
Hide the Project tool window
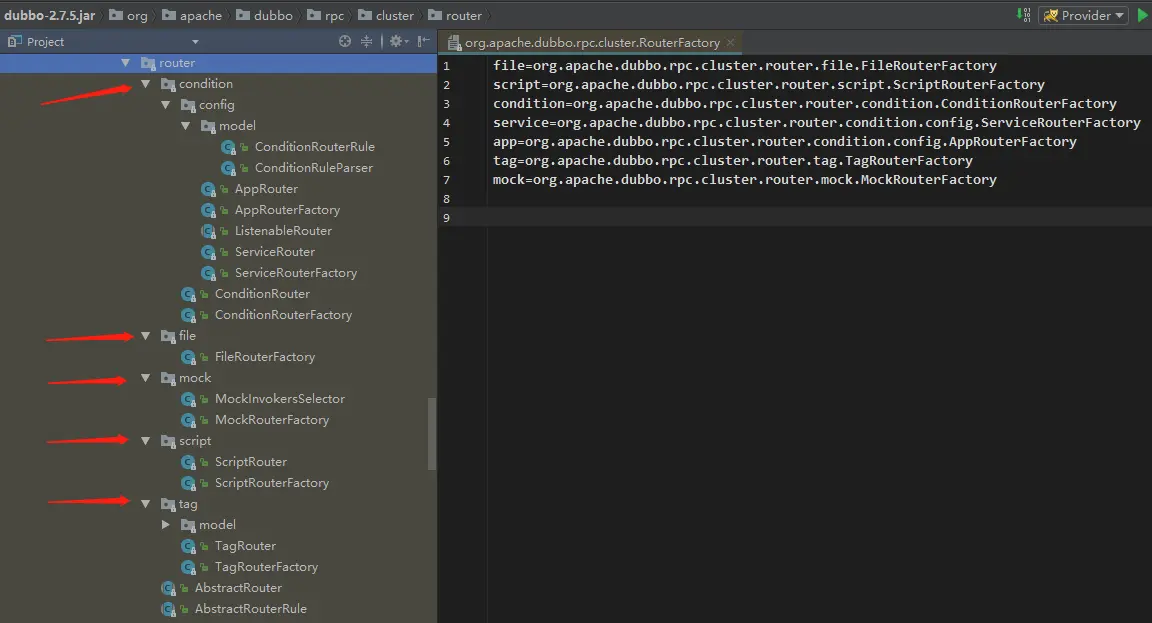click(423, 41)
